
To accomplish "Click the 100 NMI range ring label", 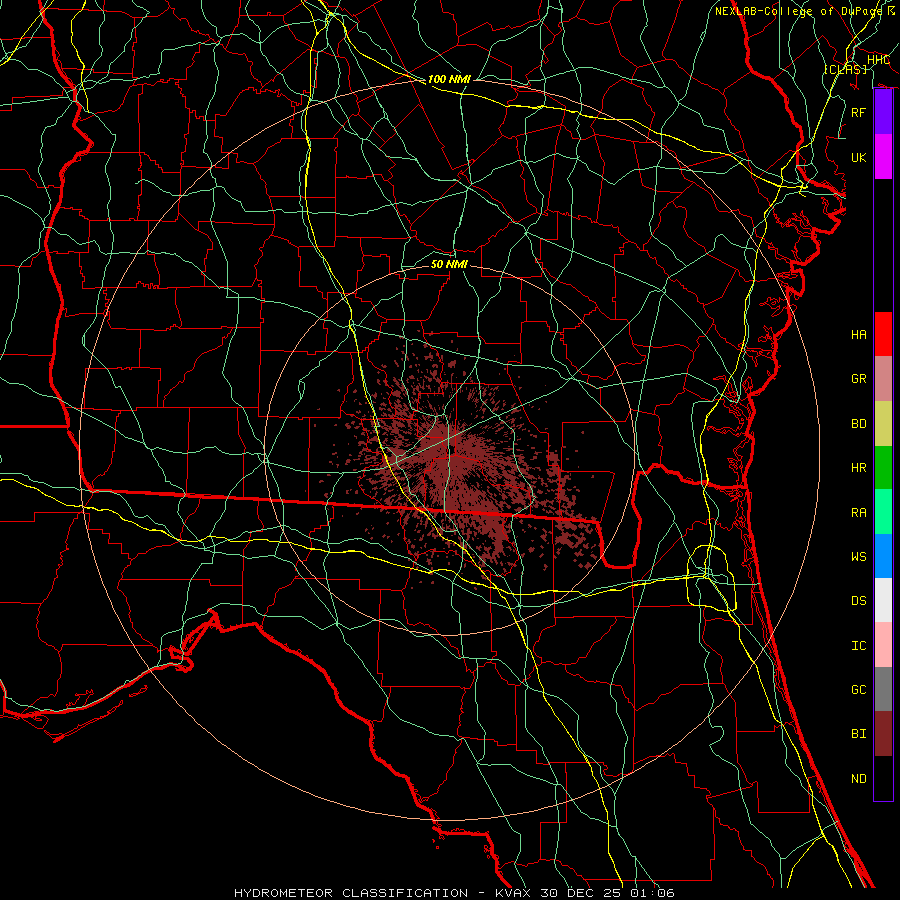I will 449,79.
